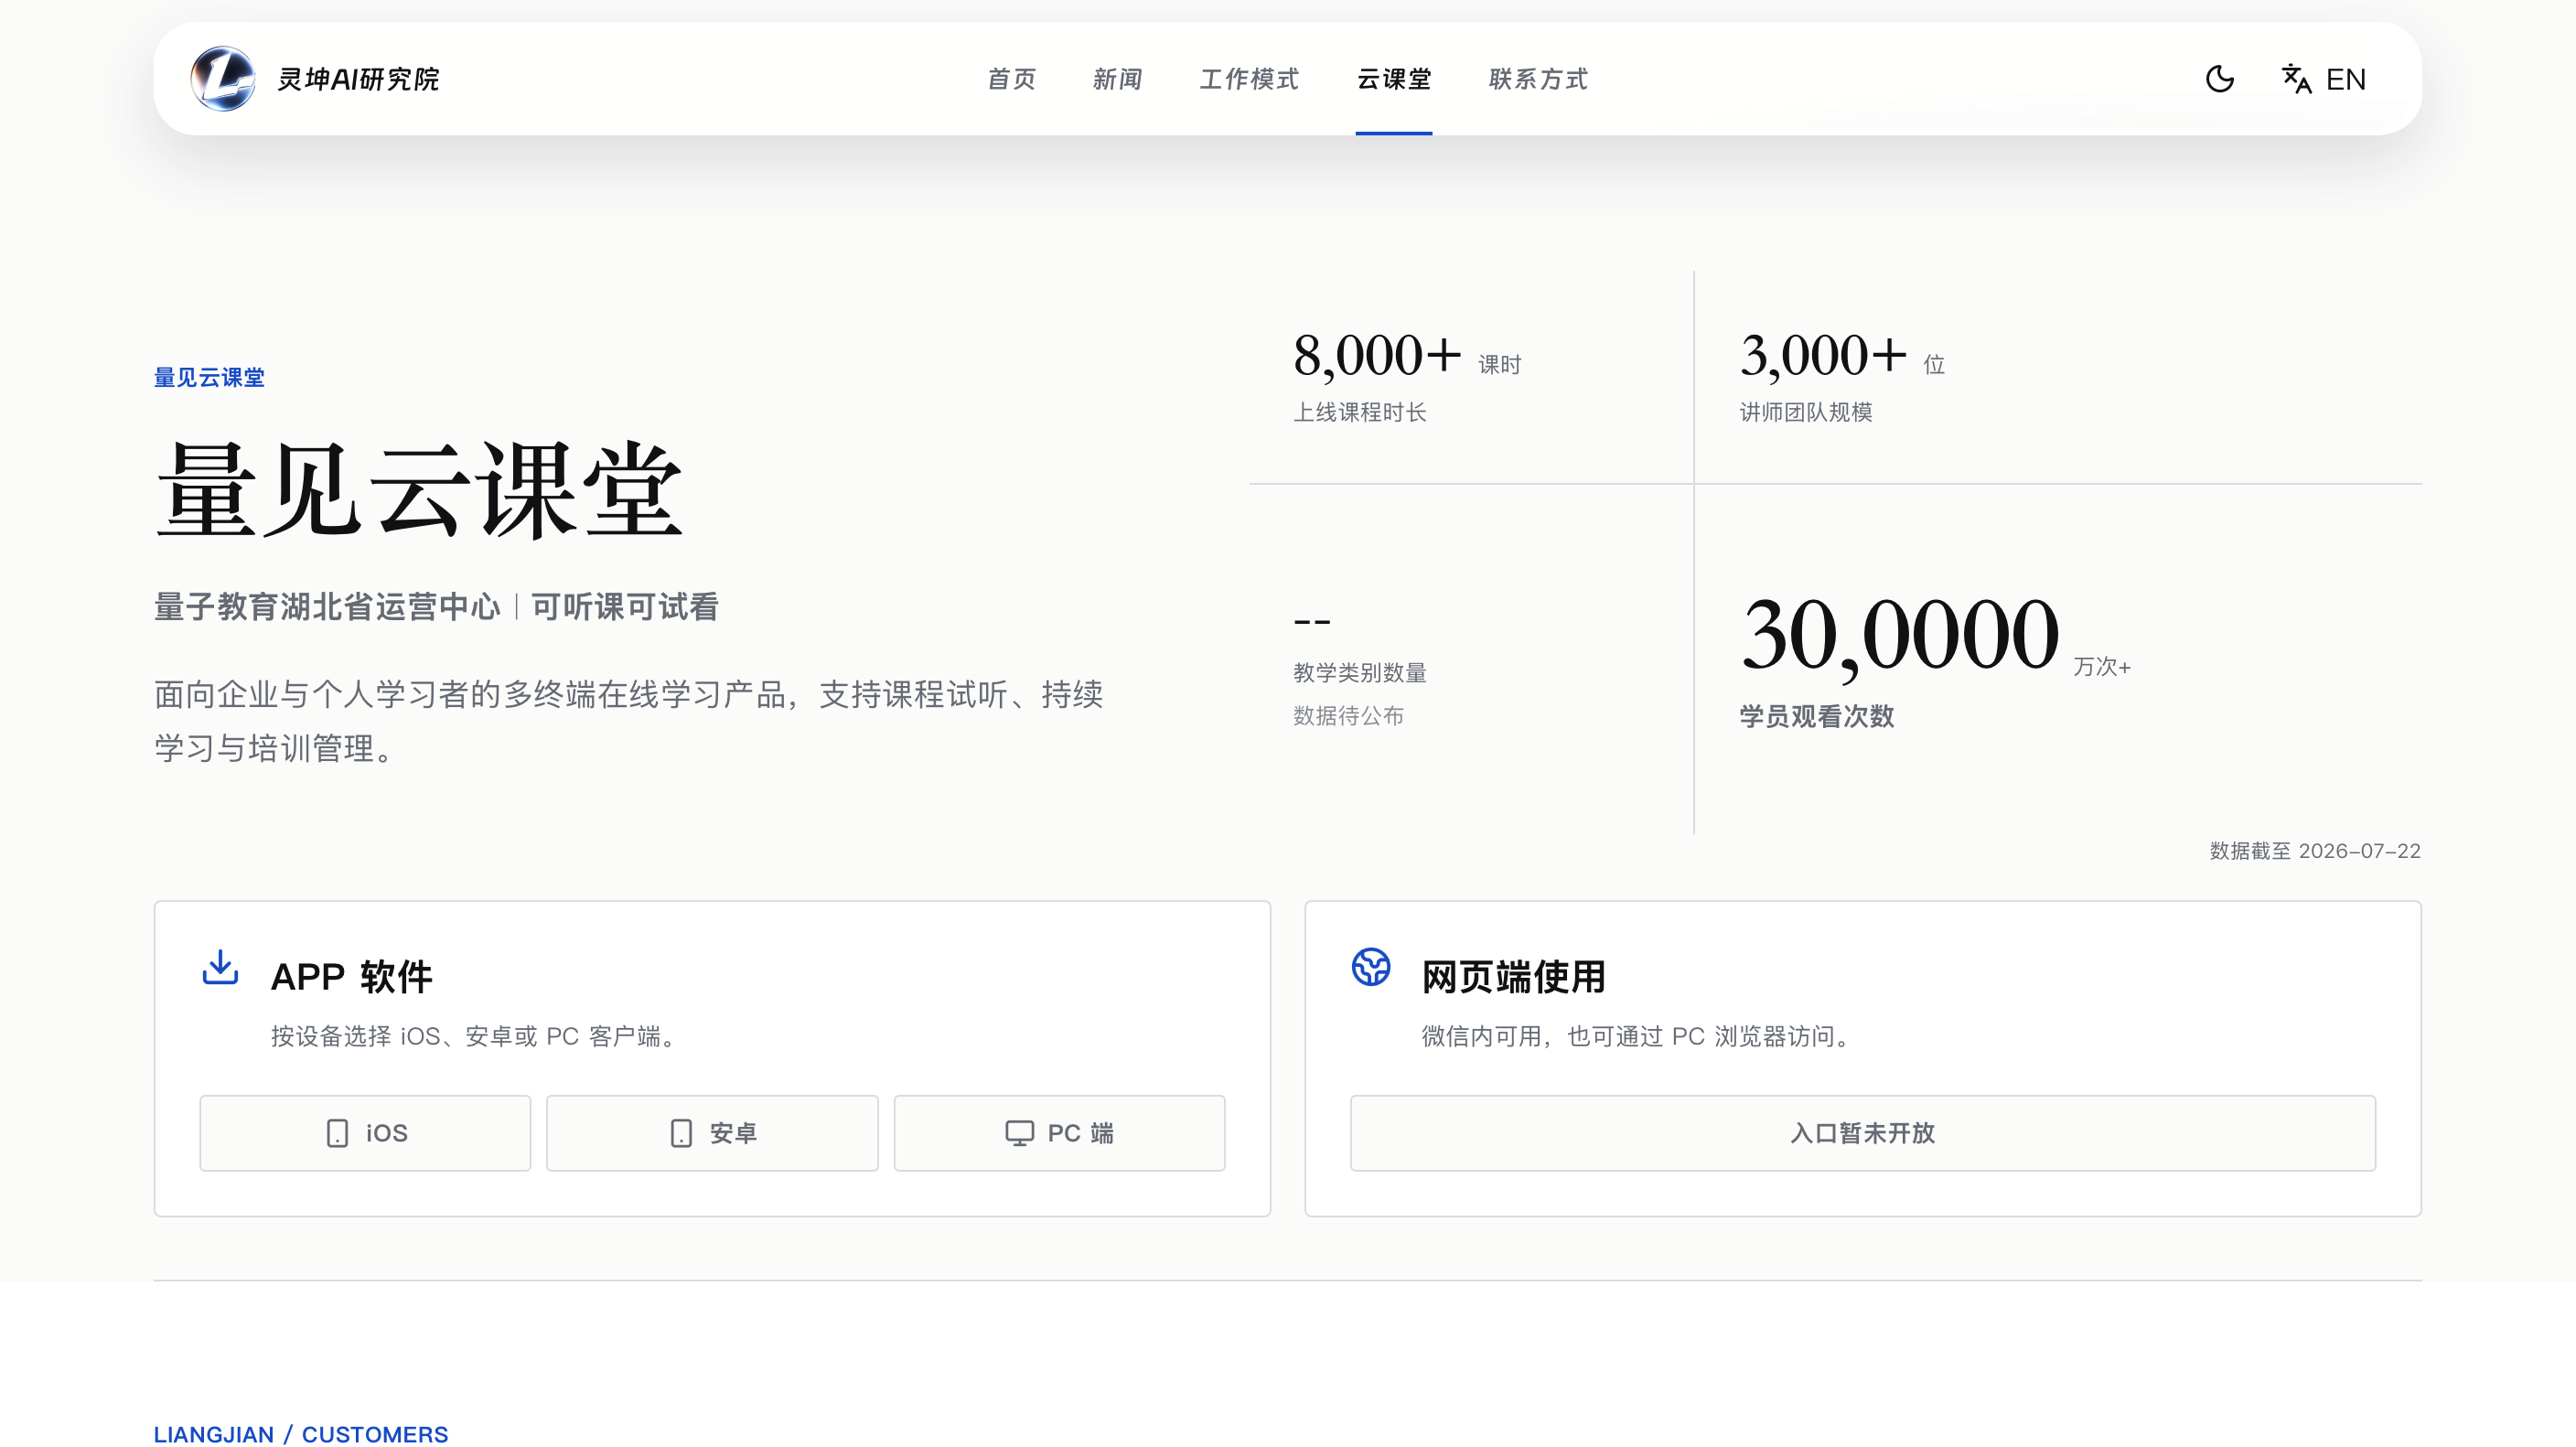Open 联系方式 page
This screenshot has width=2576, height=1447.
click(x=1537, y=79)
